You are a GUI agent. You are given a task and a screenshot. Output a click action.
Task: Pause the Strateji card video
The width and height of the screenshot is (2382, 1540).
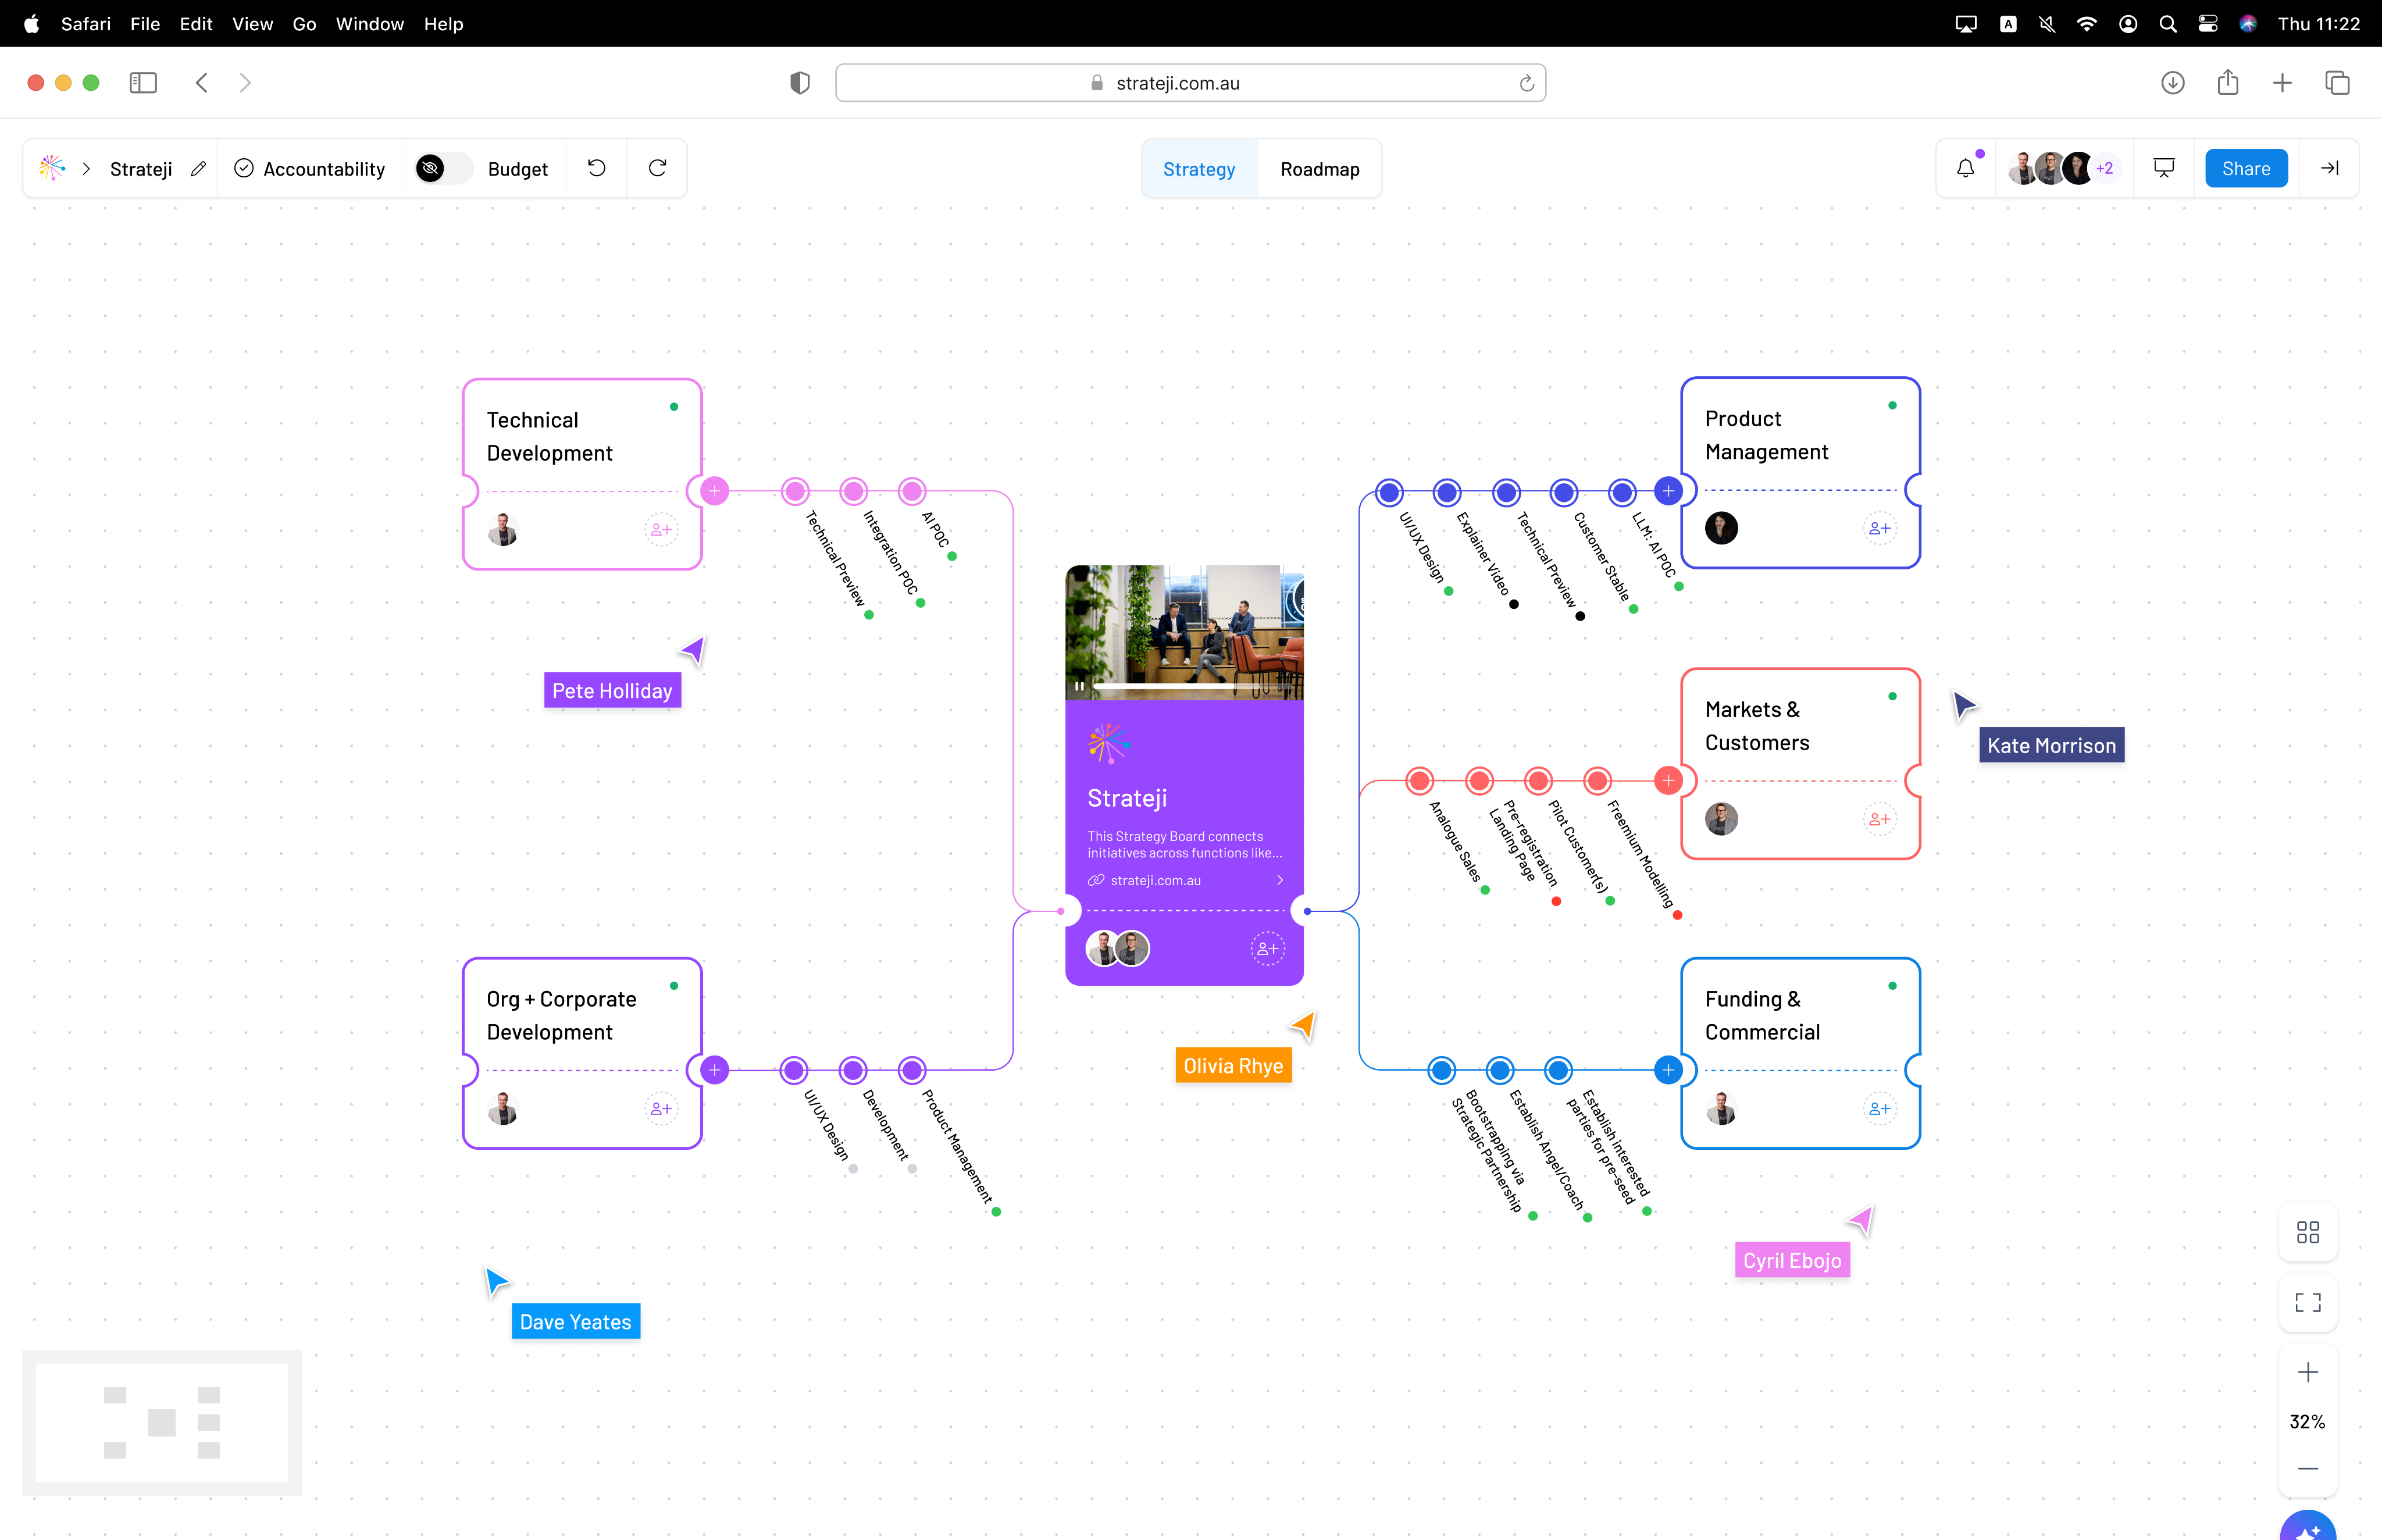click(1079, 686)
